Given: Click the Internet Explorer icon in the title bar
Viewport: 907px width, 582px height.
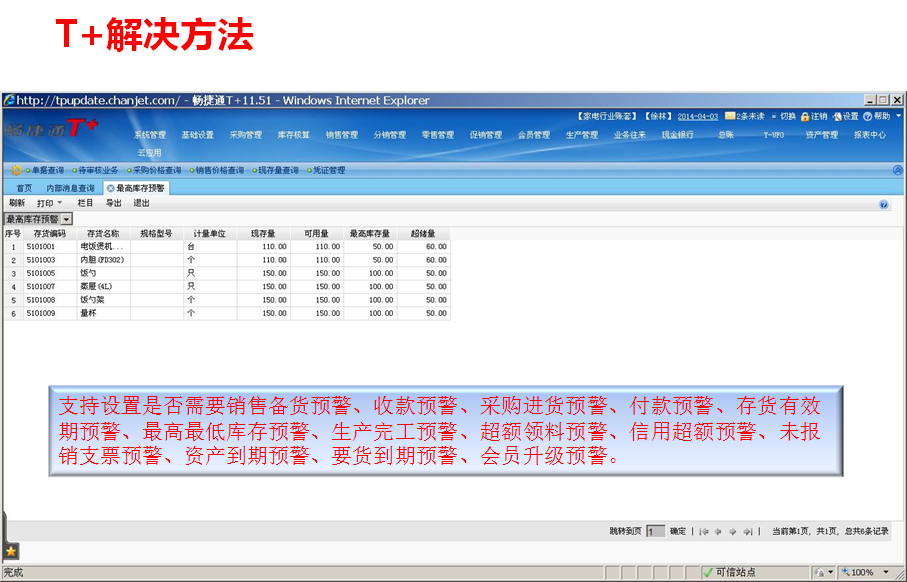Looking at the screenshot, I should pos(9,100).
